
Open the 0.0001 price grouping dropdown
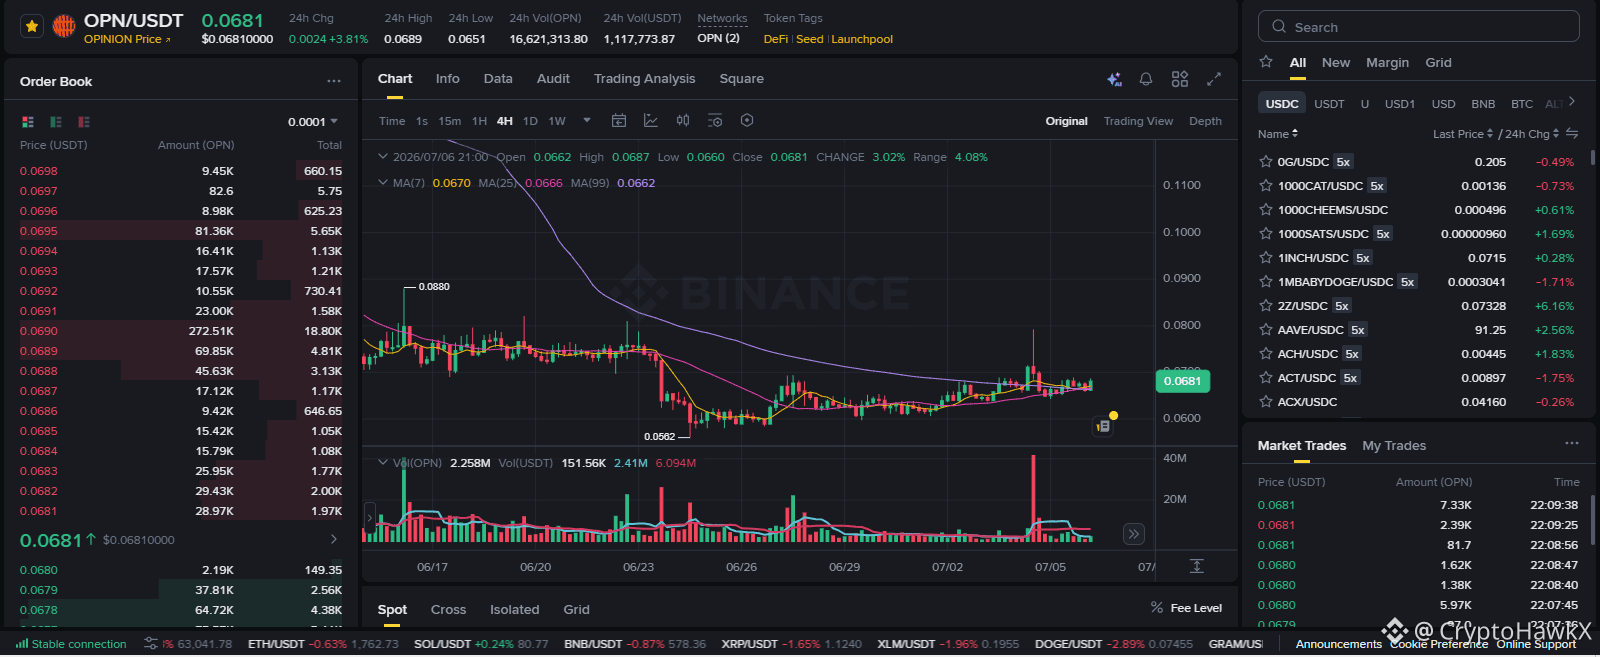(x=313, y=122)
